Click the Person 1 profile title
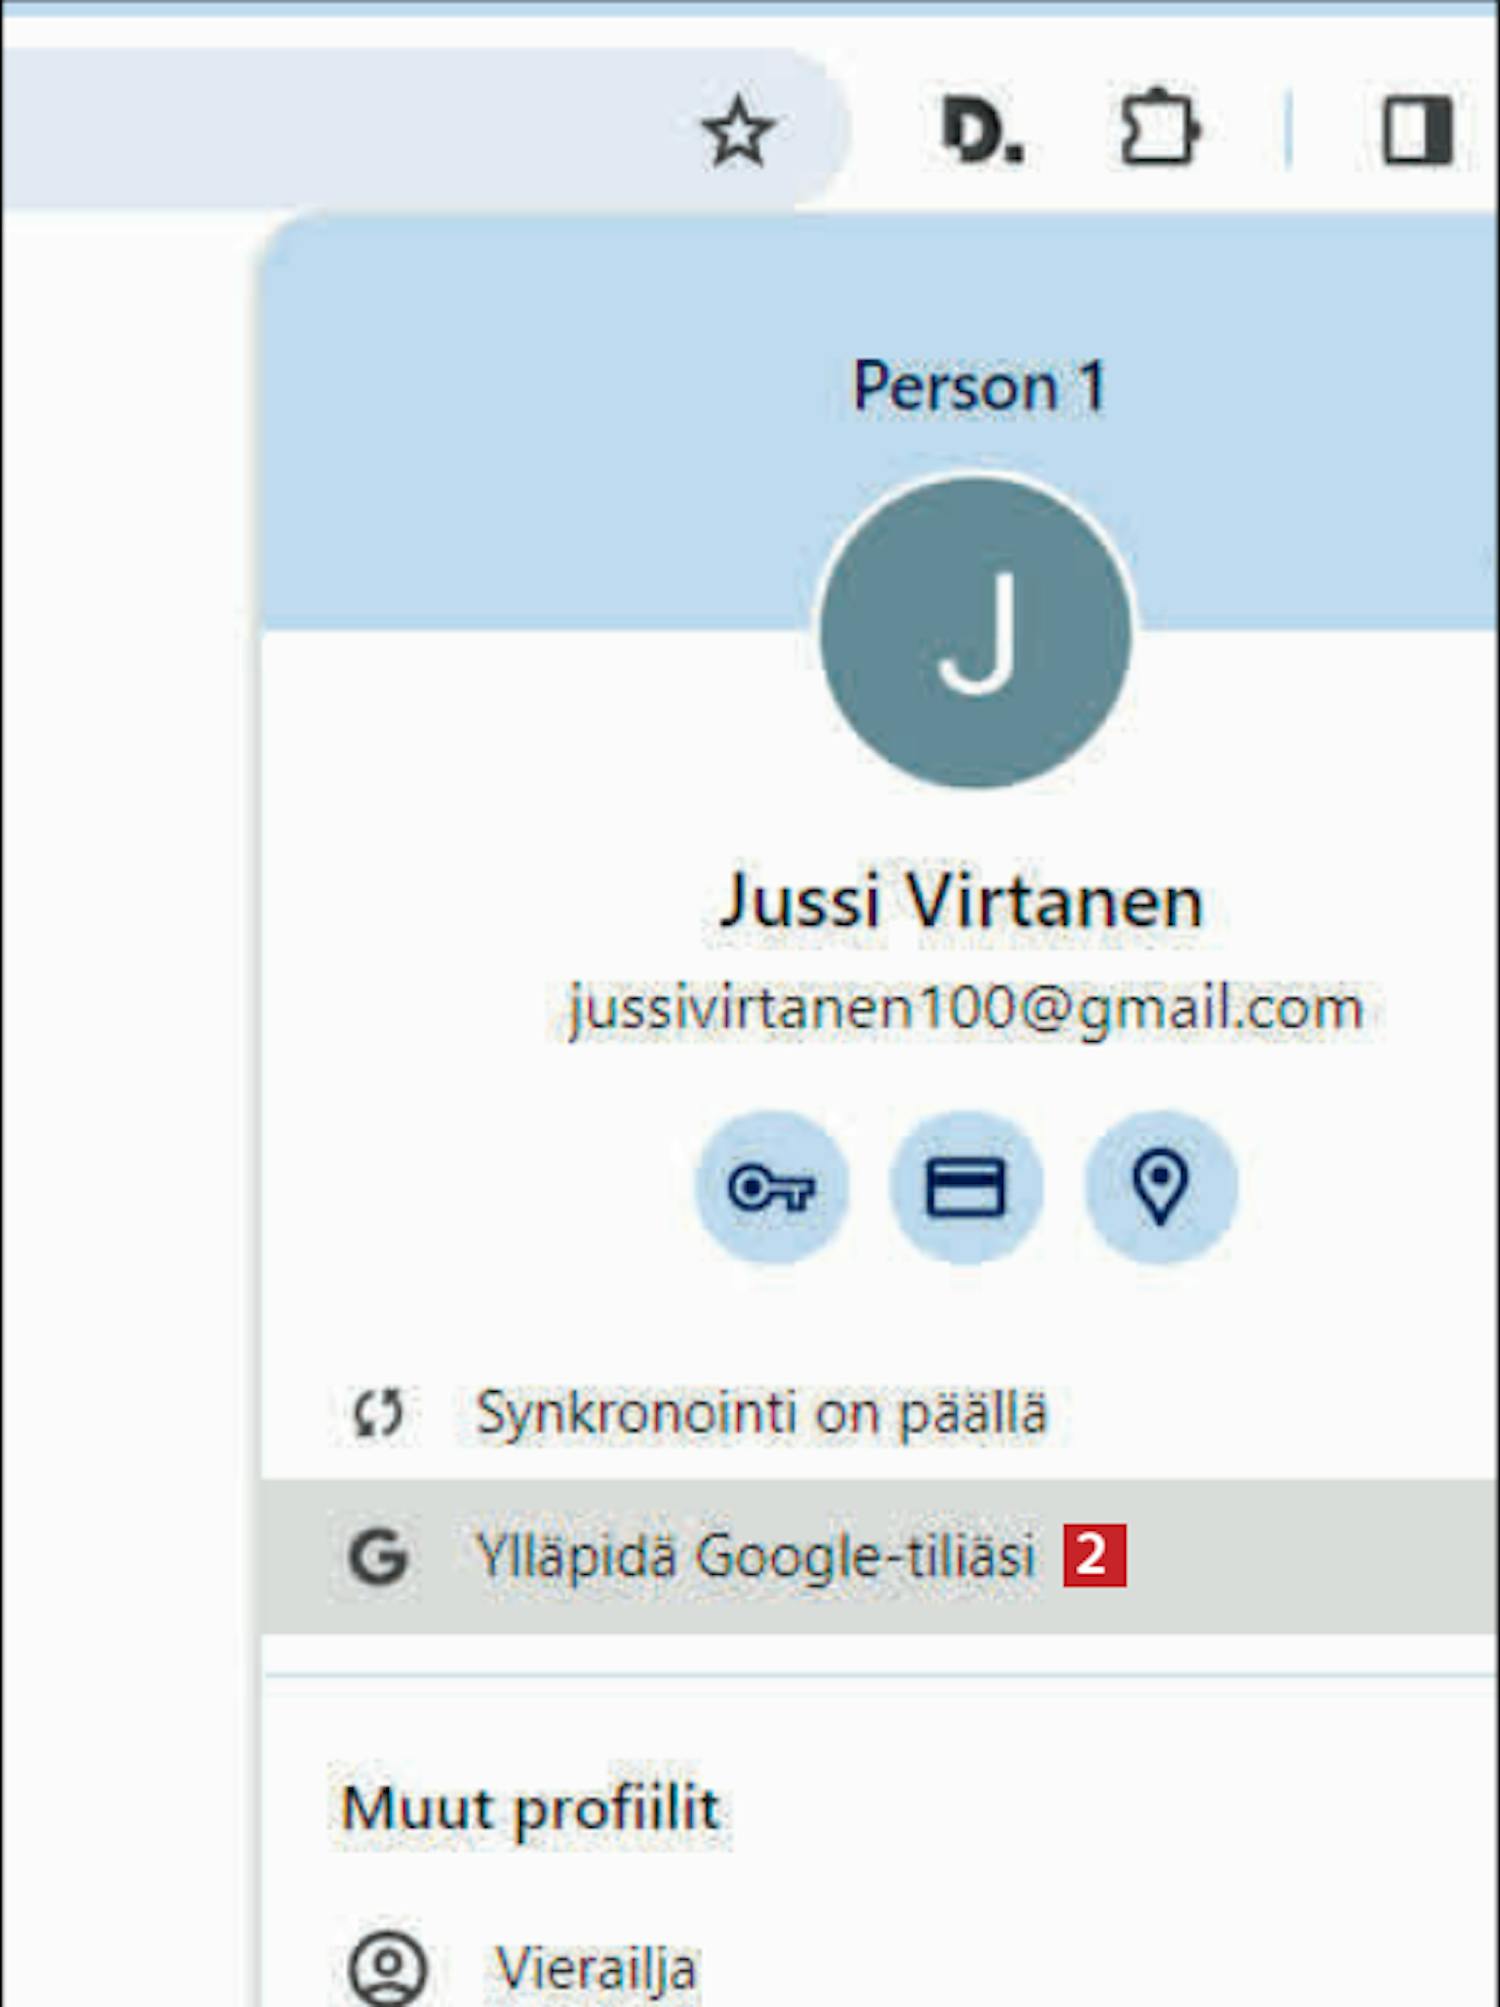 pyautogui.click(x=978, y=386)
